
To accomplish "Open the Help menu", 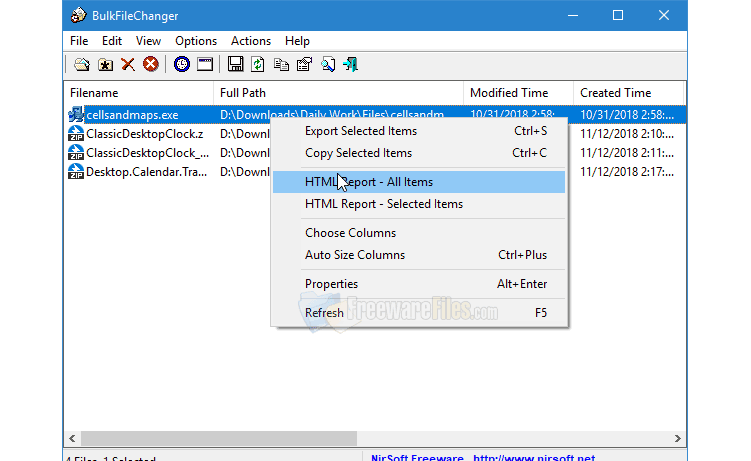I will pyautogui.click(x=297, y=41).
